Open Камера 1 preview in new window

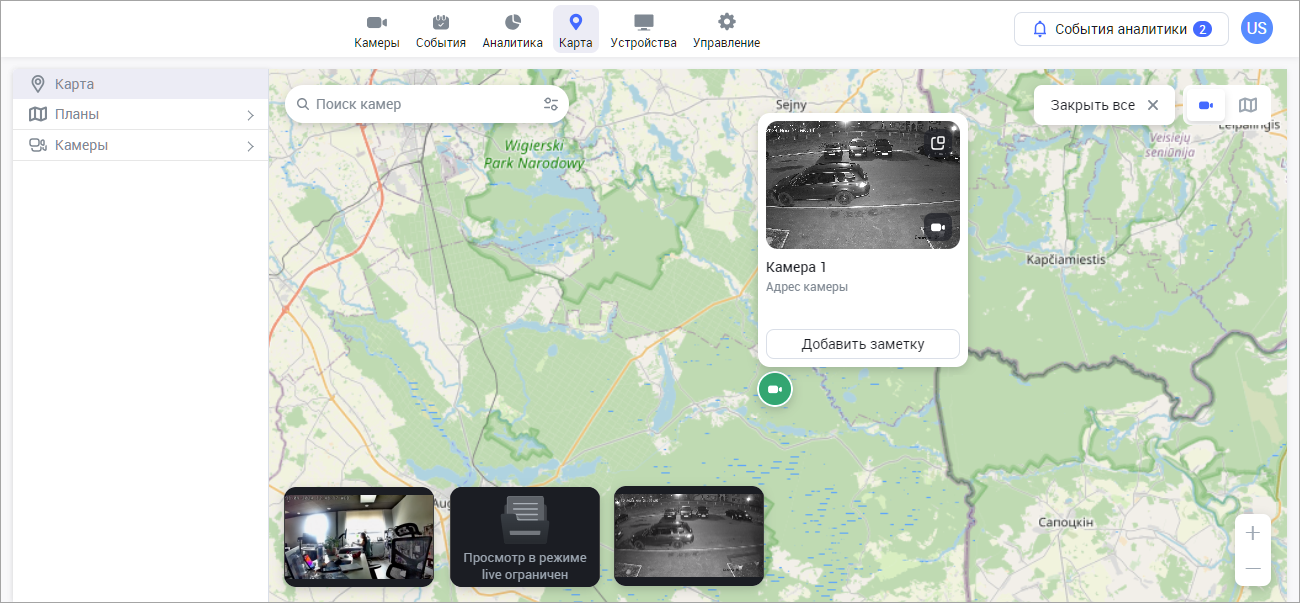point(937,143)
